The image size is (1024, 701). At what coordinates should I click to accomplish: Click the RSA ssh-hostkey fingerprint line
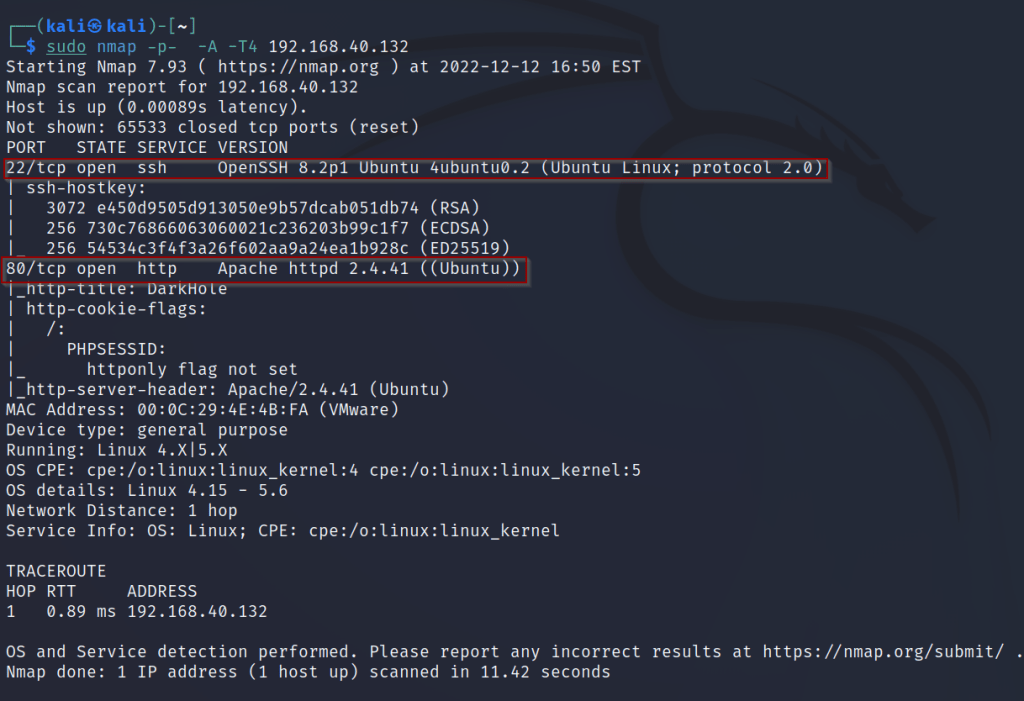pyautogui.click(x=239, y=208)
